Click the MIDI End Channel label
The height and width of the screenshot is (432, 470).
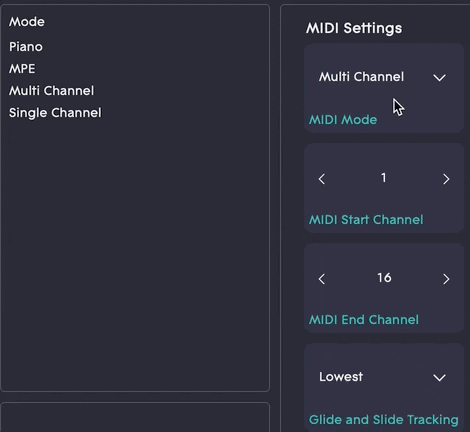point(364,320)
